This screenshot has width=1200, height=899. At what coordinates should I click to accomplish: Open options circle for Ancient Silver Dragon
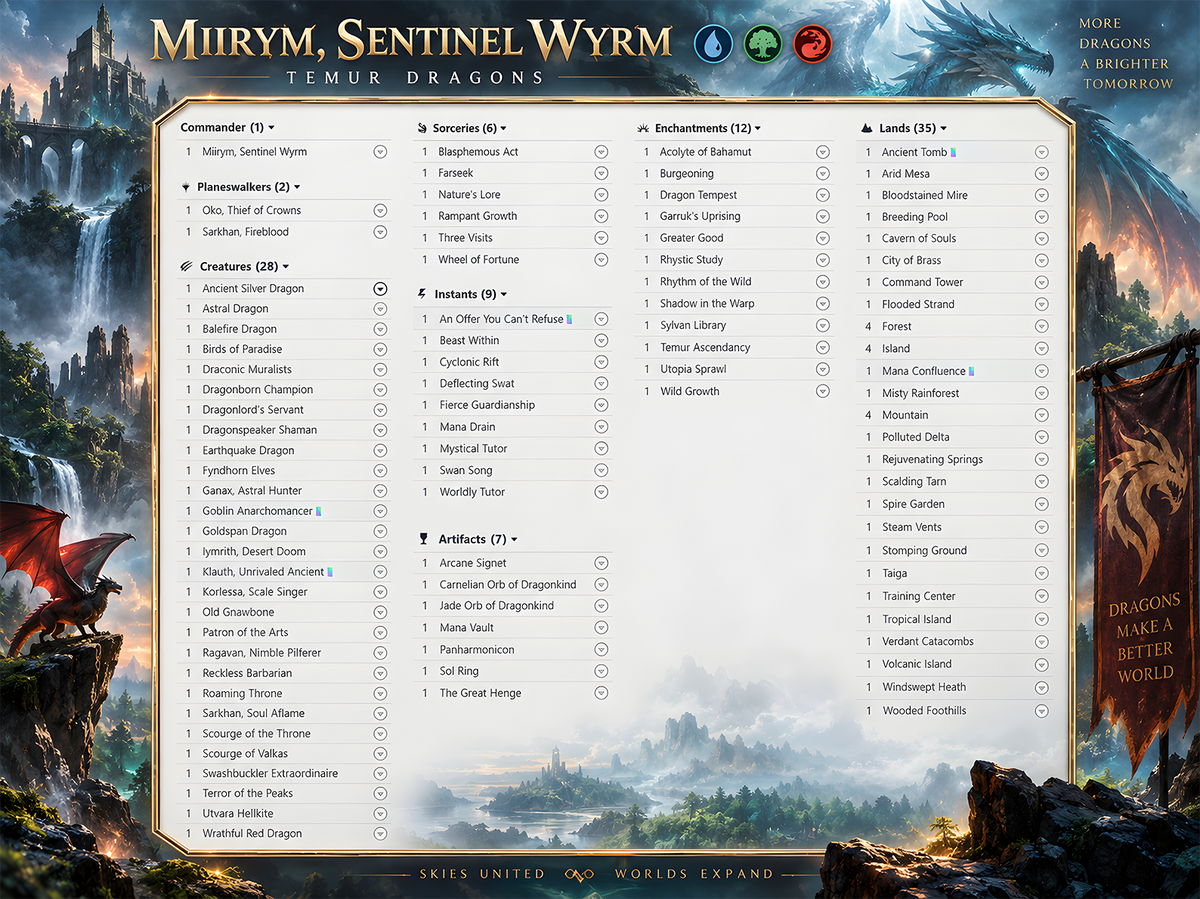[380, 288]
